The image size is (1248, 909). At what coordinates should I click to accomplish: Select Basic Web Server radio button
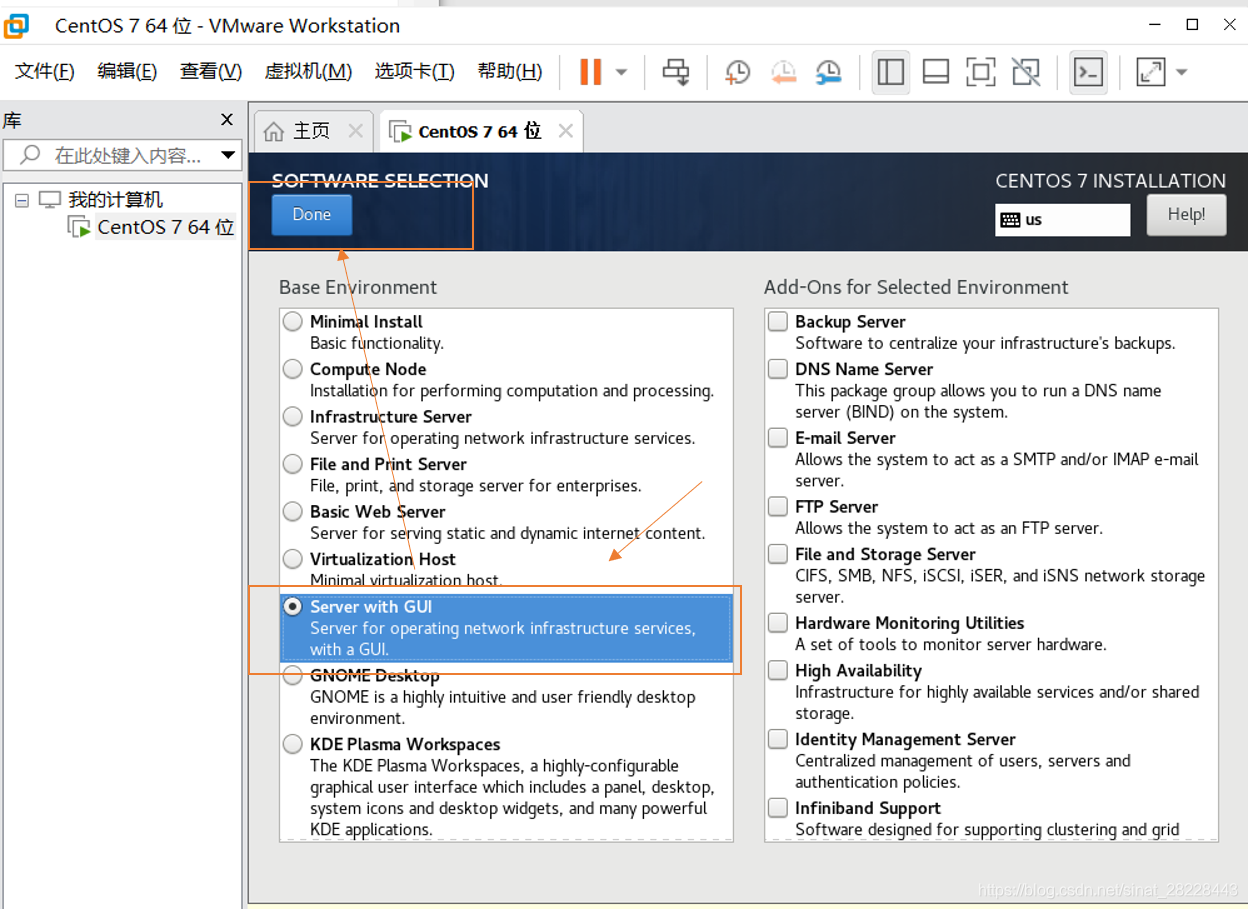point(292,511)
